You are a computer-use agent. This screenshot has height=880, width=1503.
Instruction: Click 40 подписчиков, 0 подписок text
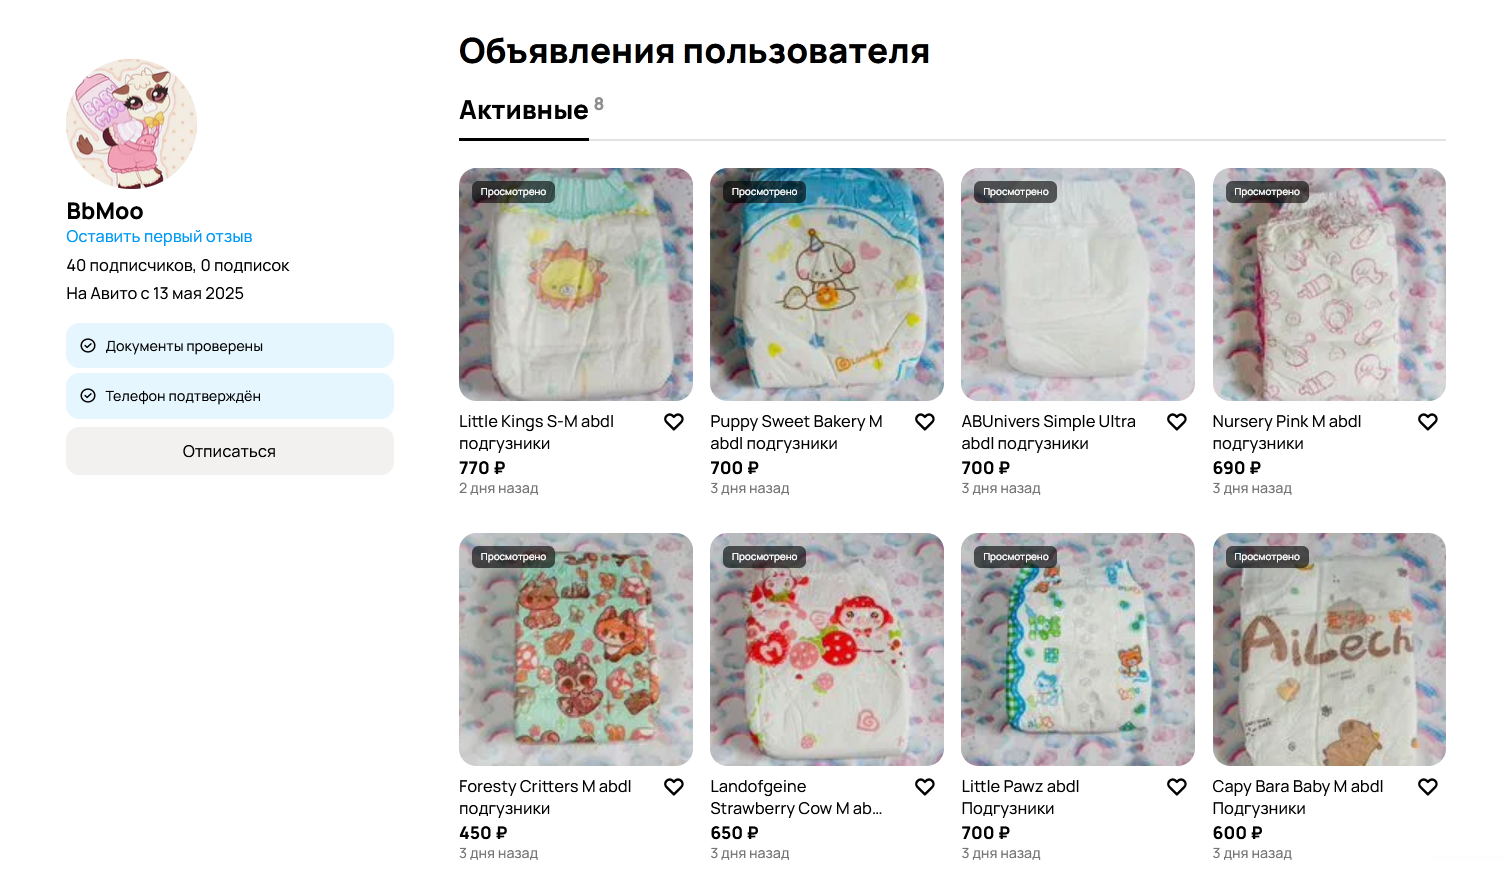(178, 265)
